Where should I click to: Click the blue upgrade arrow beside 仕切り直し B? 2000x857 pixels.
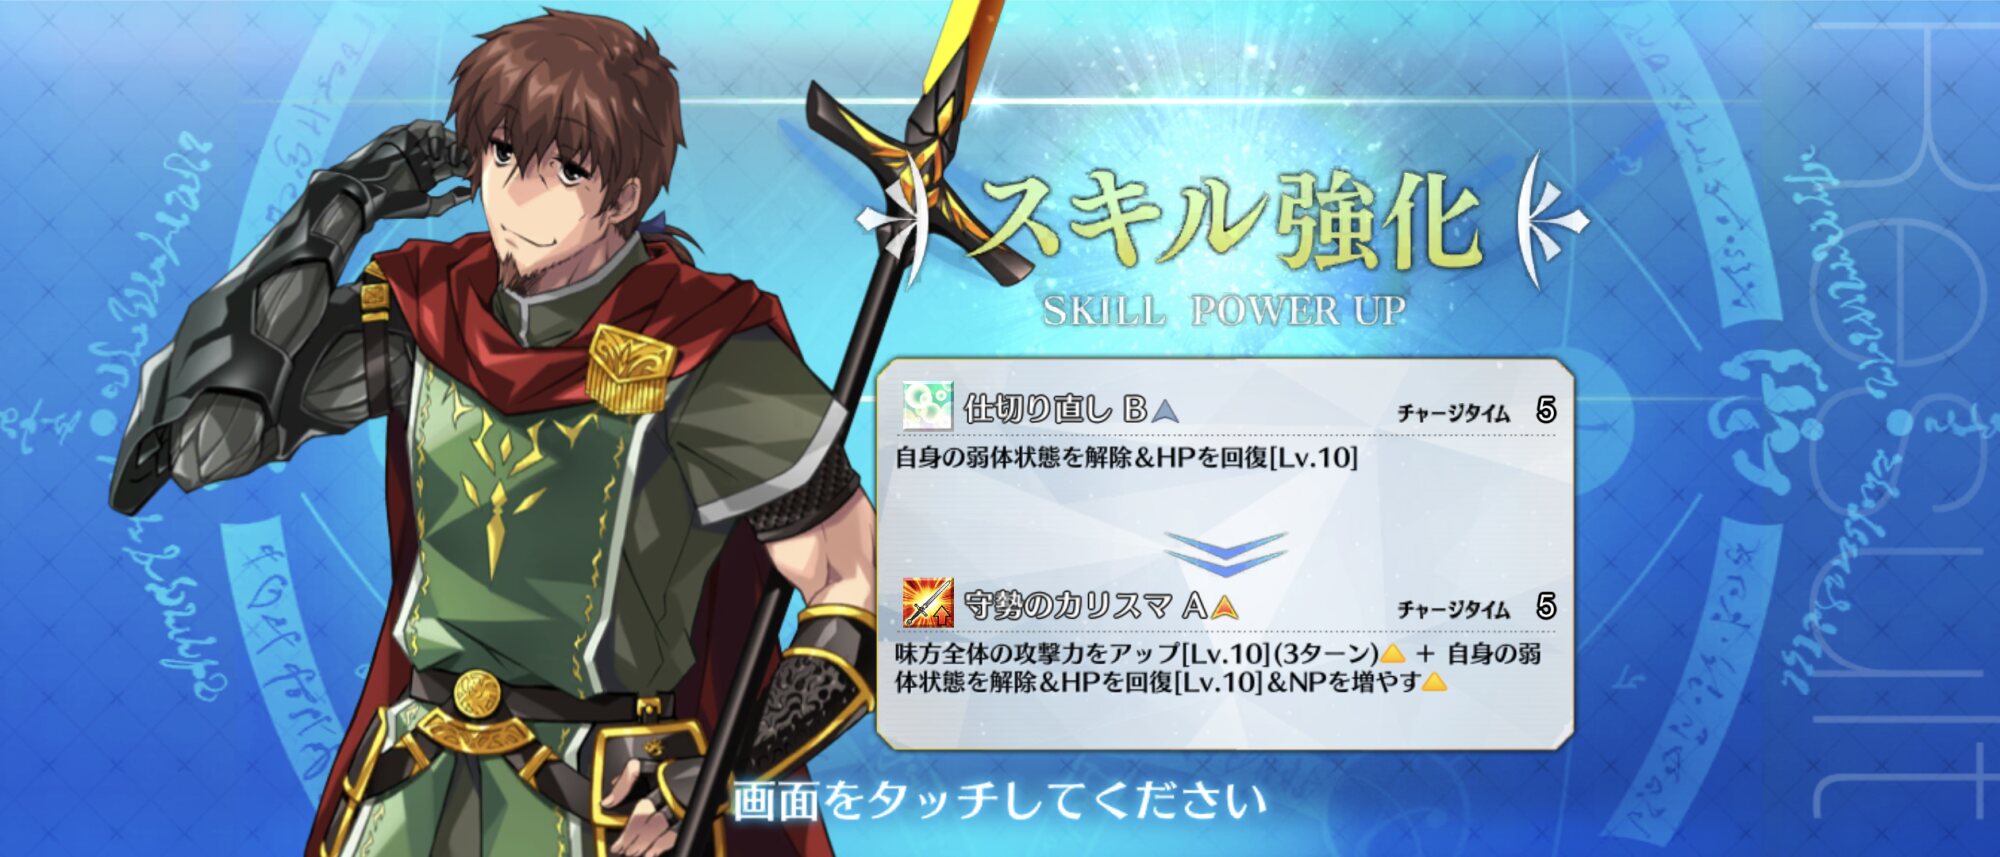click(1166, 410)
